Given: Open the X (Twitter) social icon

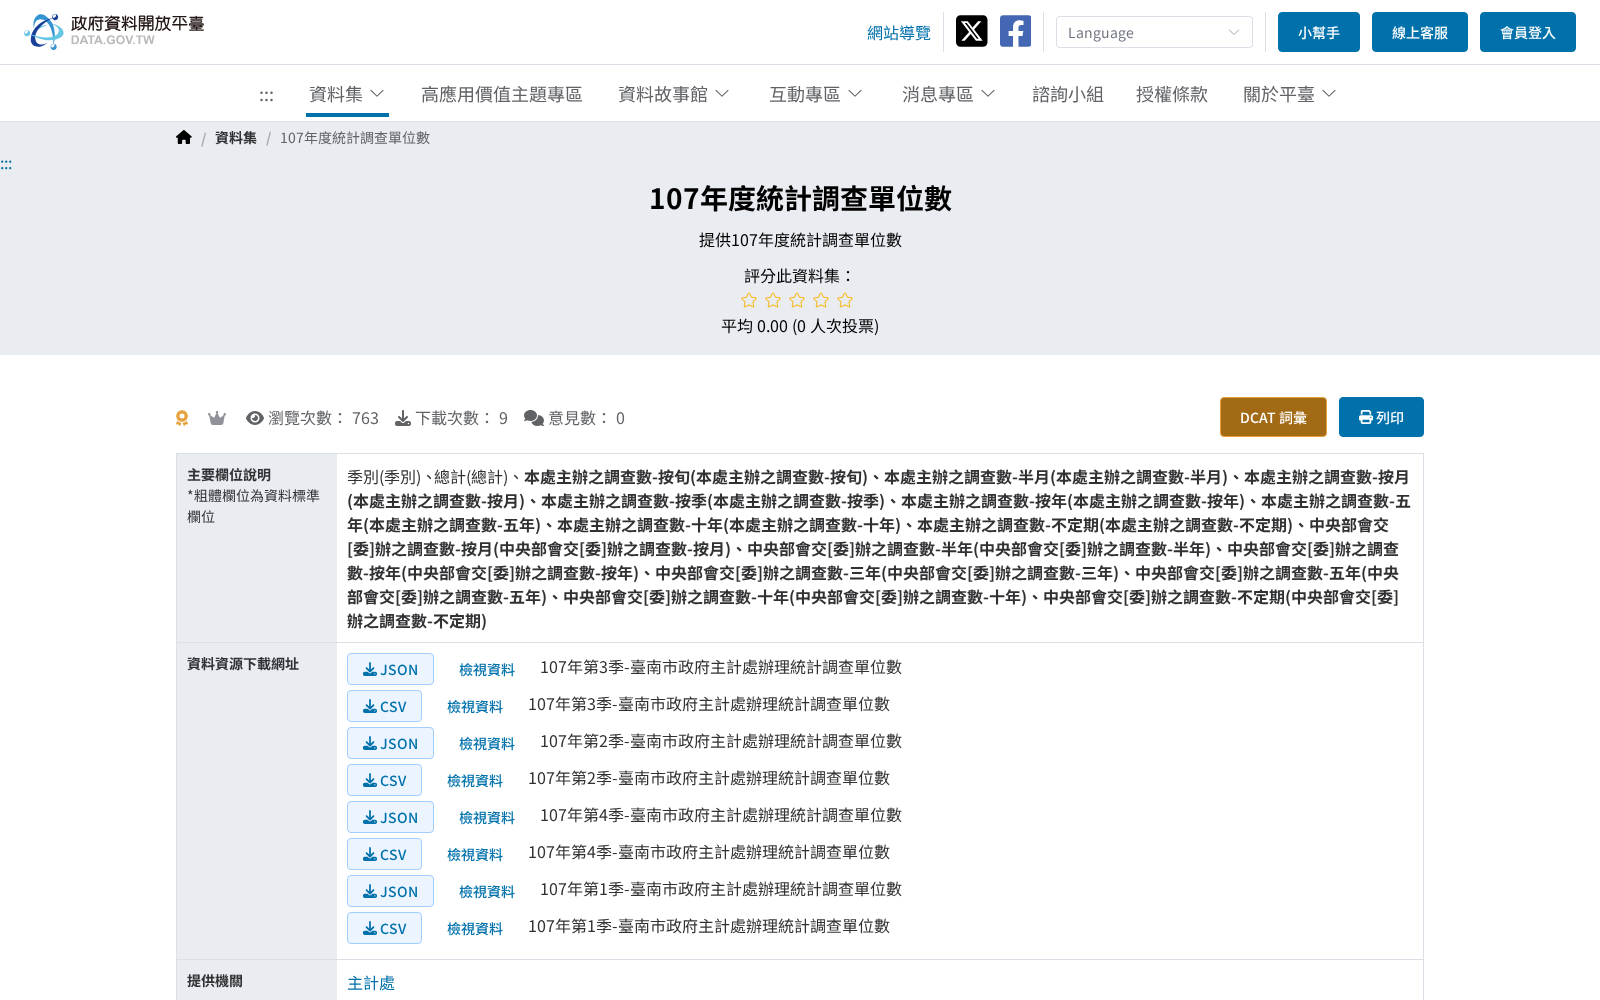Looking at the screenshot, I should pyautogui.click(x=971, y=31).
